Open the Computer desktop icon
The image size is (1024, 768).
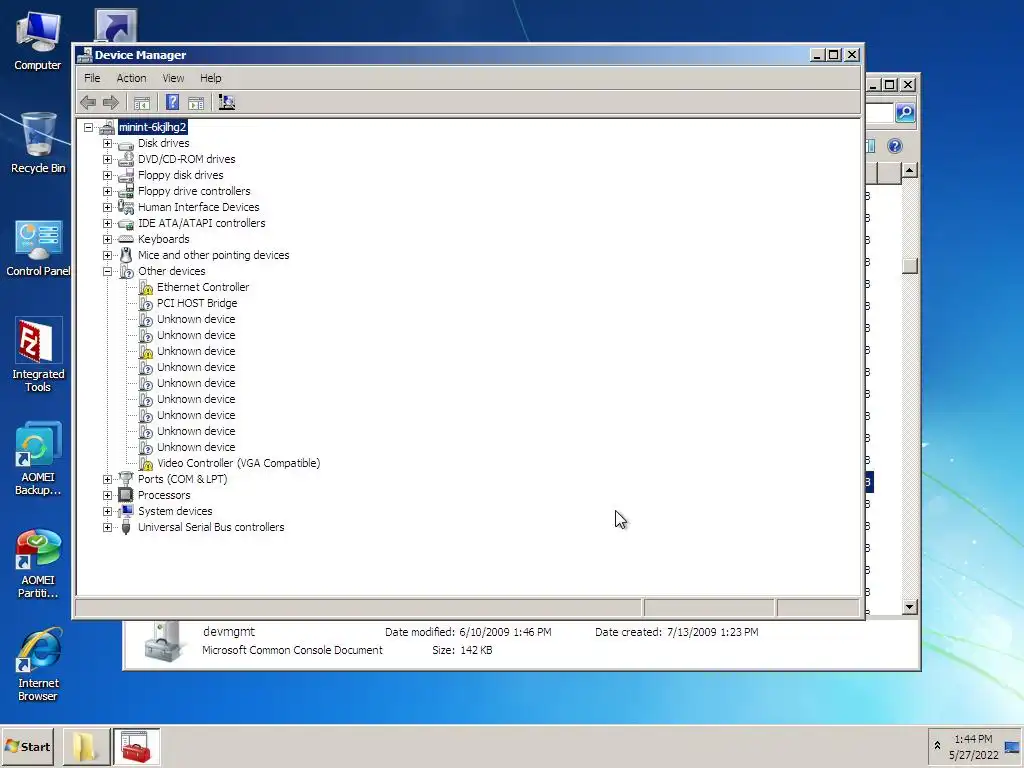tap(38, 41)
